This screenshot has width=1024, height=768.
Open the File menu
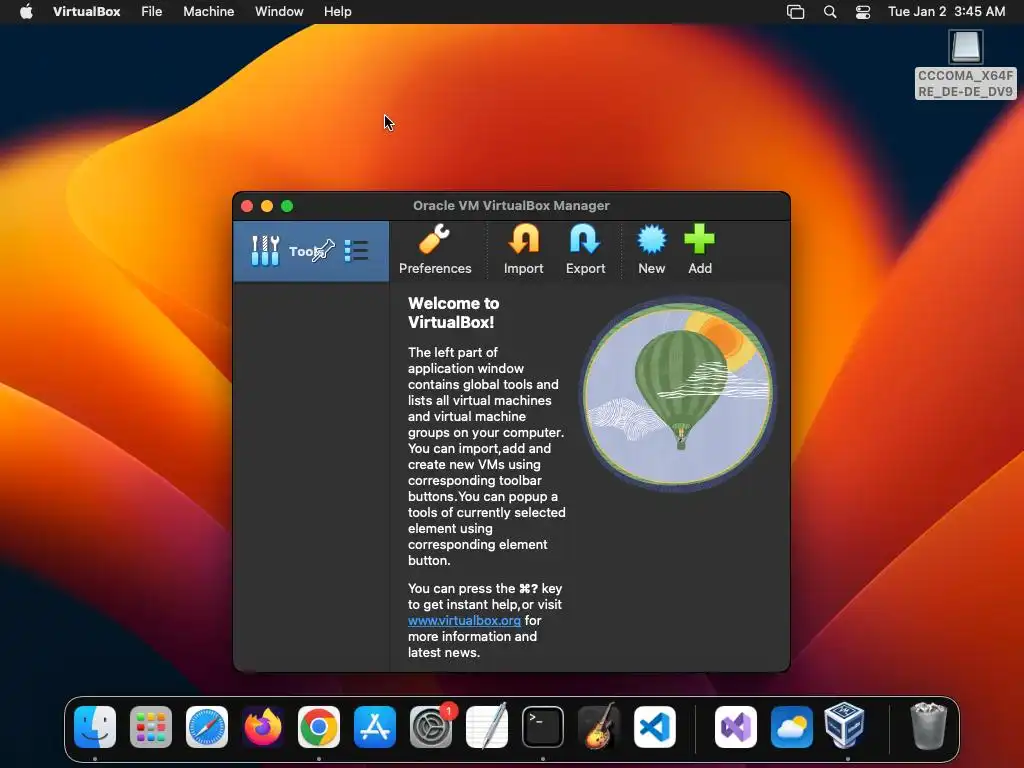(x=152, y=12)
